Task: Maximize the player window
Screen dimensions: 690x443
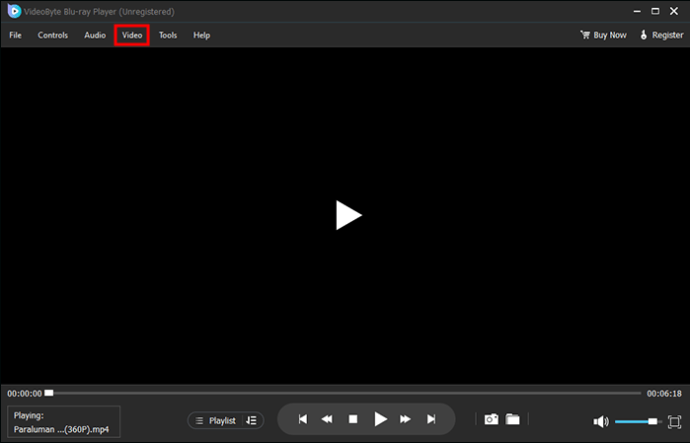Action: click(655, 11)
